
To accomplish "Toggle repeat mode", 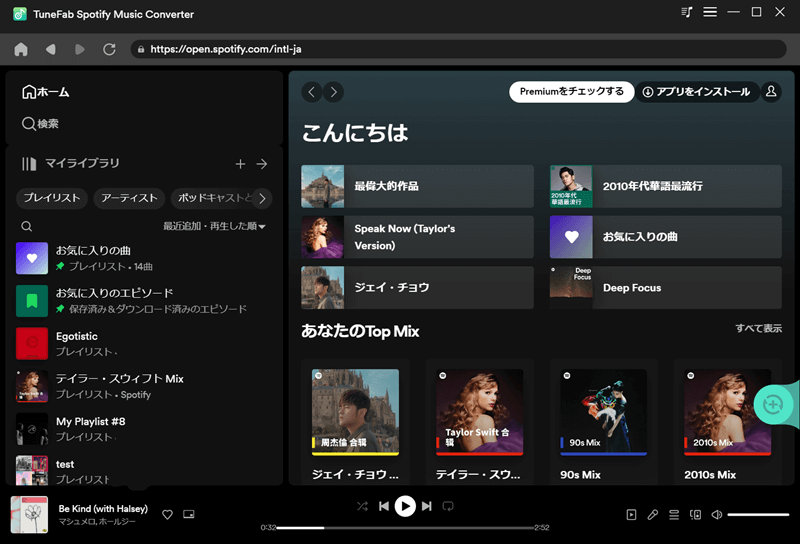I will tap(448, 506).
